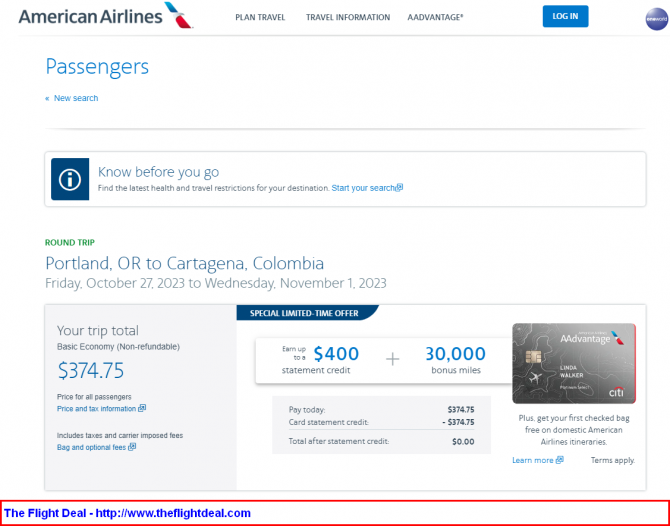Click the red-blue eagle flight symbol
The image size is (670, 526).
coord(178,15)
